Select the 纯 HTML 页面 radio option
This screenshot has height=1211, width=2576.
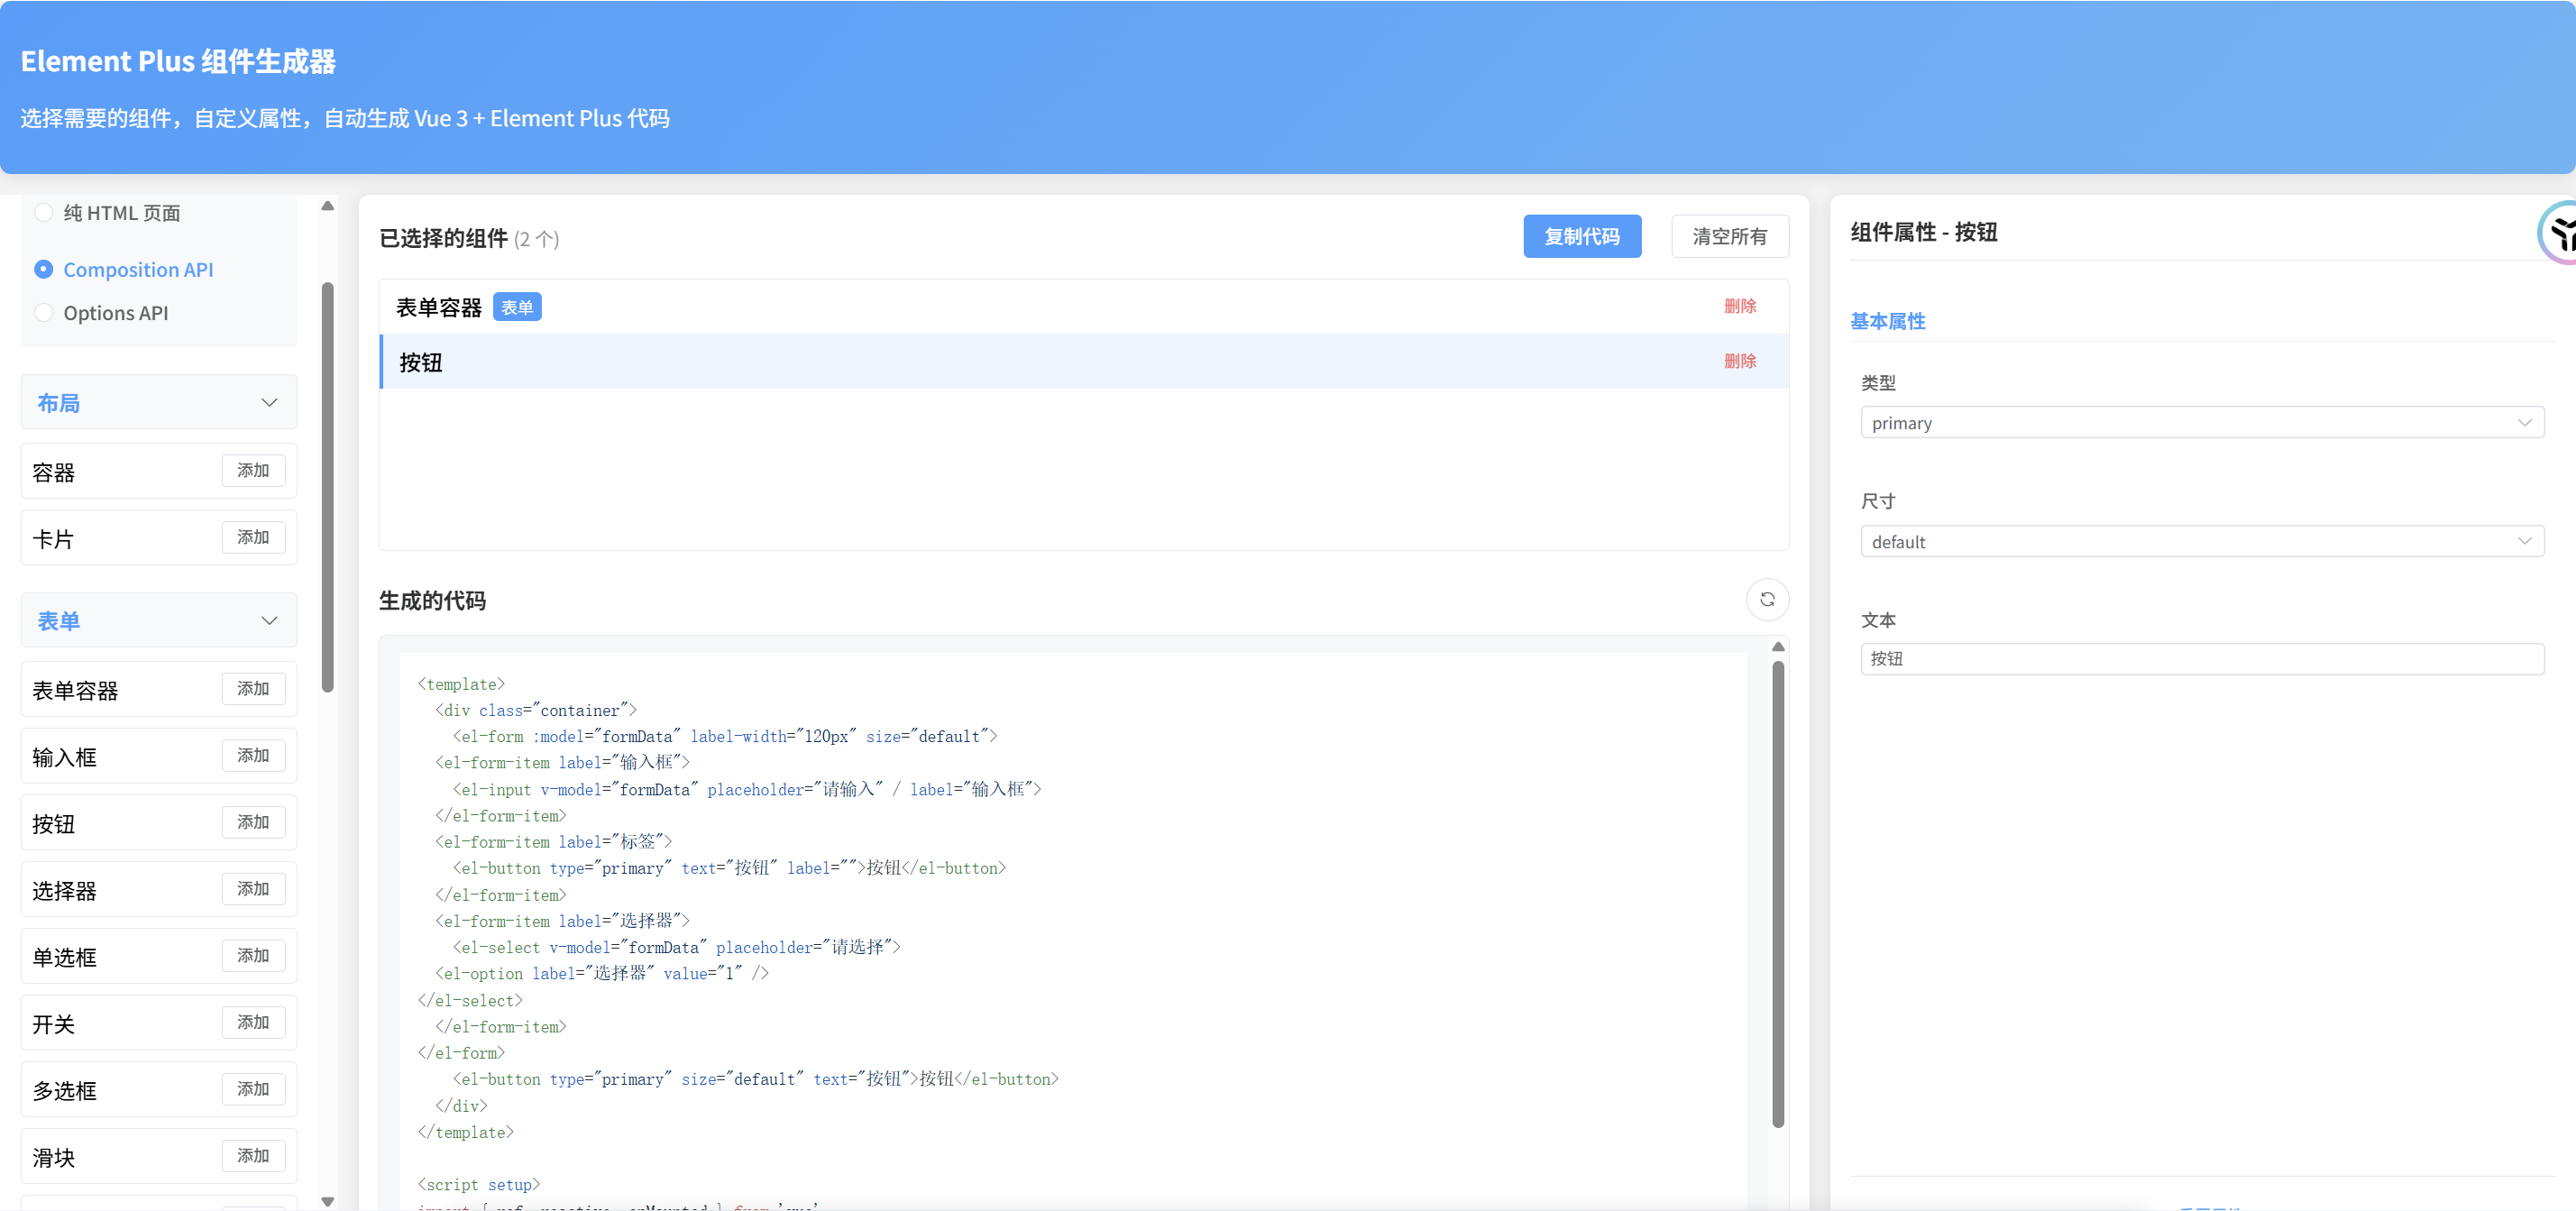coord(108,213)
